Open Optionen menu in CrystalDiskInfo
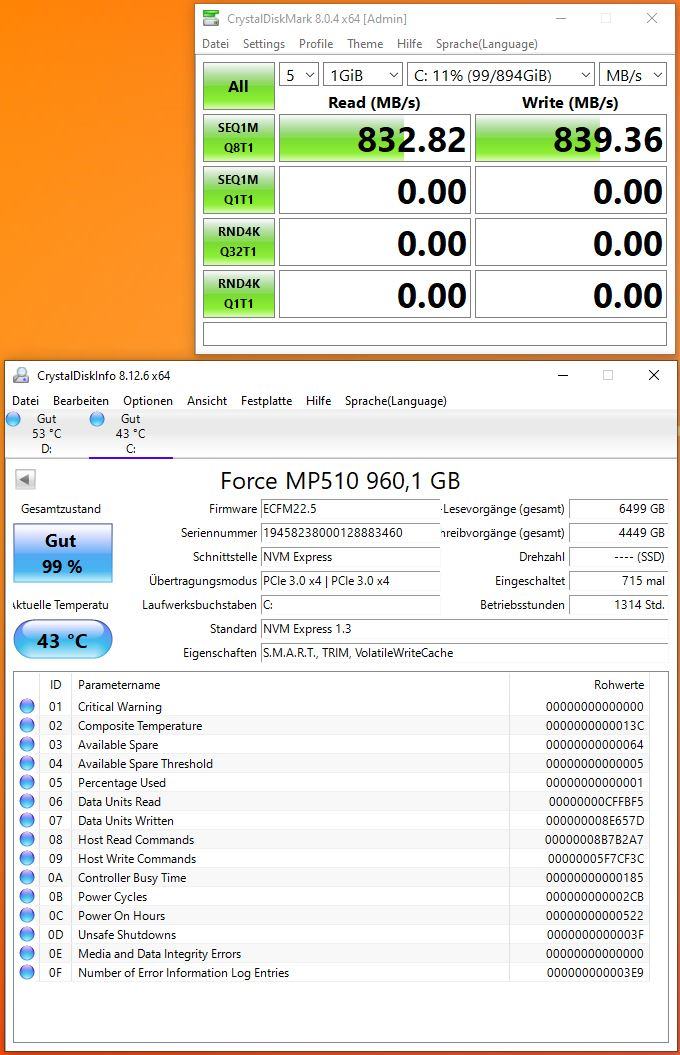The height and width of the screenshot is (1055, 680). click(148, 401)
